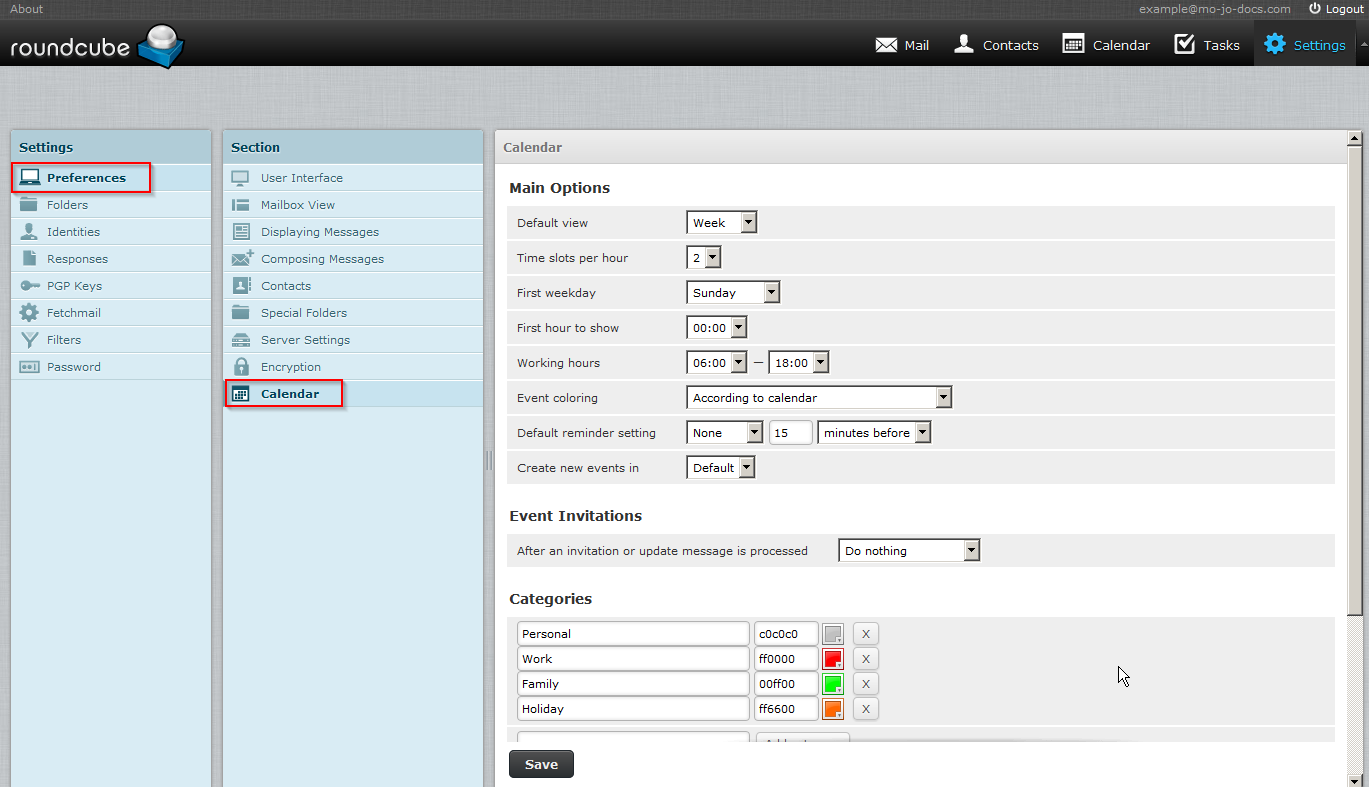Delete the Holiday category with X
This screenshot has width=1369, height=787.
[x=866, y=709]
